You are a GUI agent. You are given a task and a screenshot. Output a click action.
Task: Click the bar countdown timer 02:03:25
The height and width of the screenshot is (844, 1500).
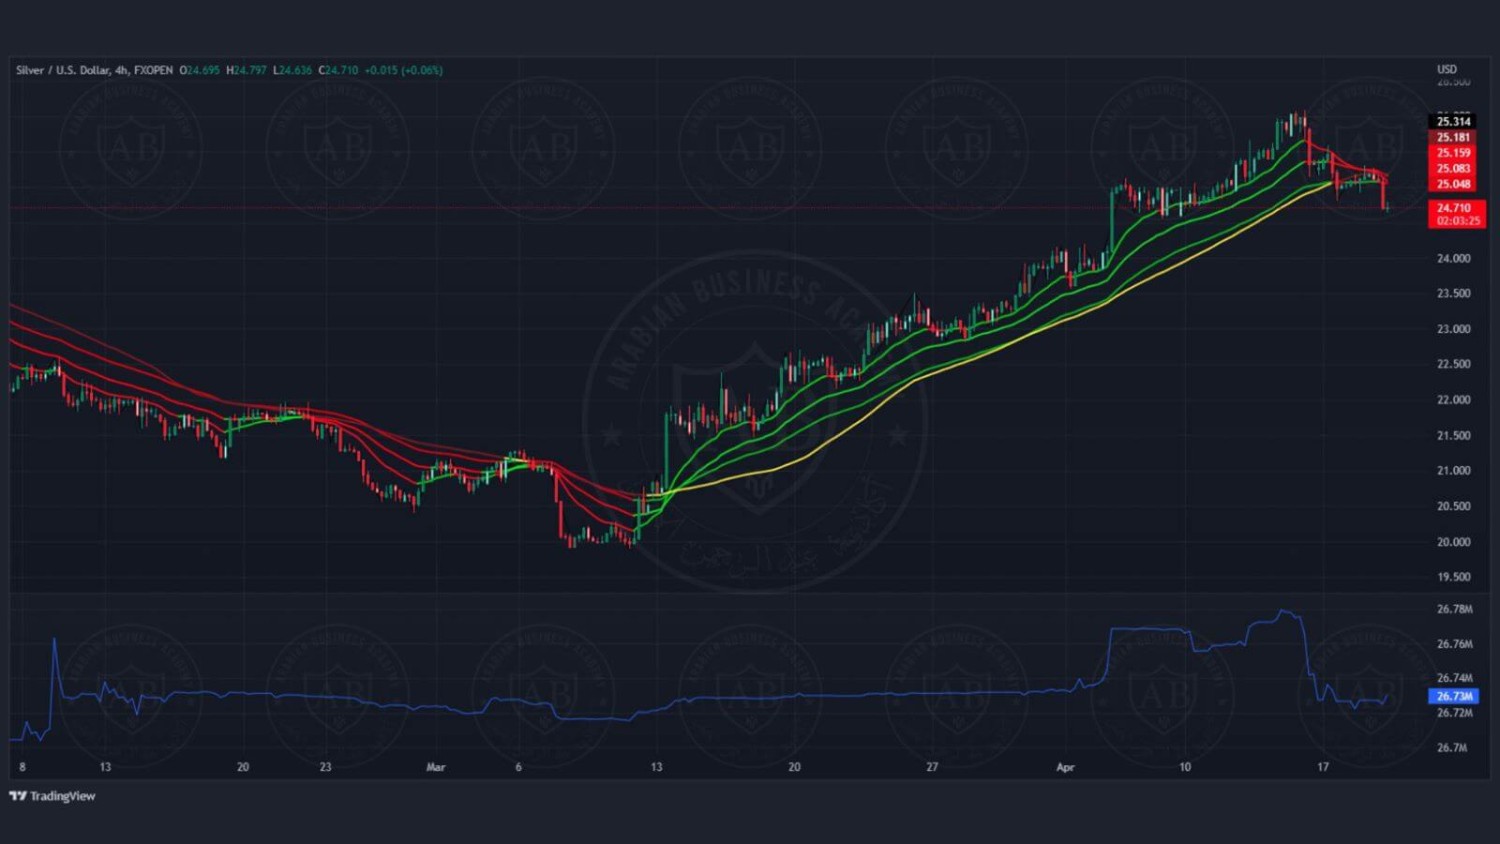pyautogui.click(x=1457, y=221)
